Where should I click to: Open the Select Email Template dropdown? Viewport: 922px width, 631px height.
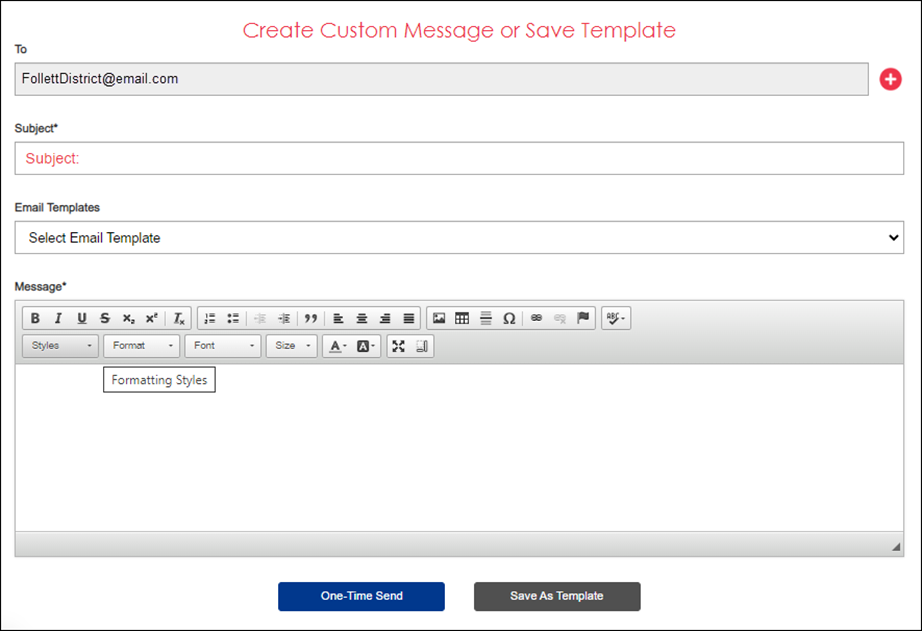459,238
